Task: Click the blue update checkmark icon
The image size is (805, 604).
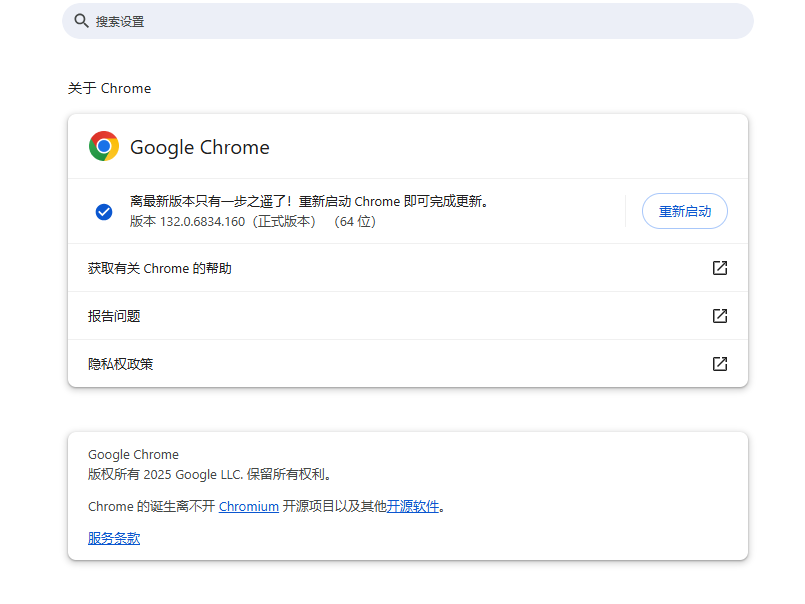Action: (x=104, y=212)
